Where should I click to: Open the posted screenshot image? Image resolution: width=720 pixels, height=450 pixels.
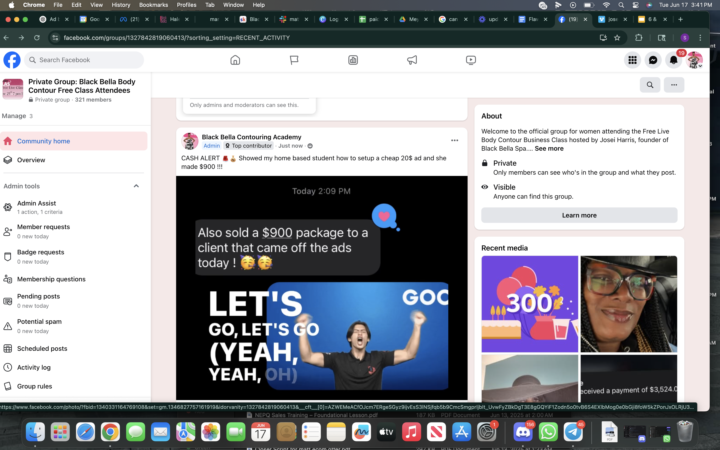click(x=321, y=288)
